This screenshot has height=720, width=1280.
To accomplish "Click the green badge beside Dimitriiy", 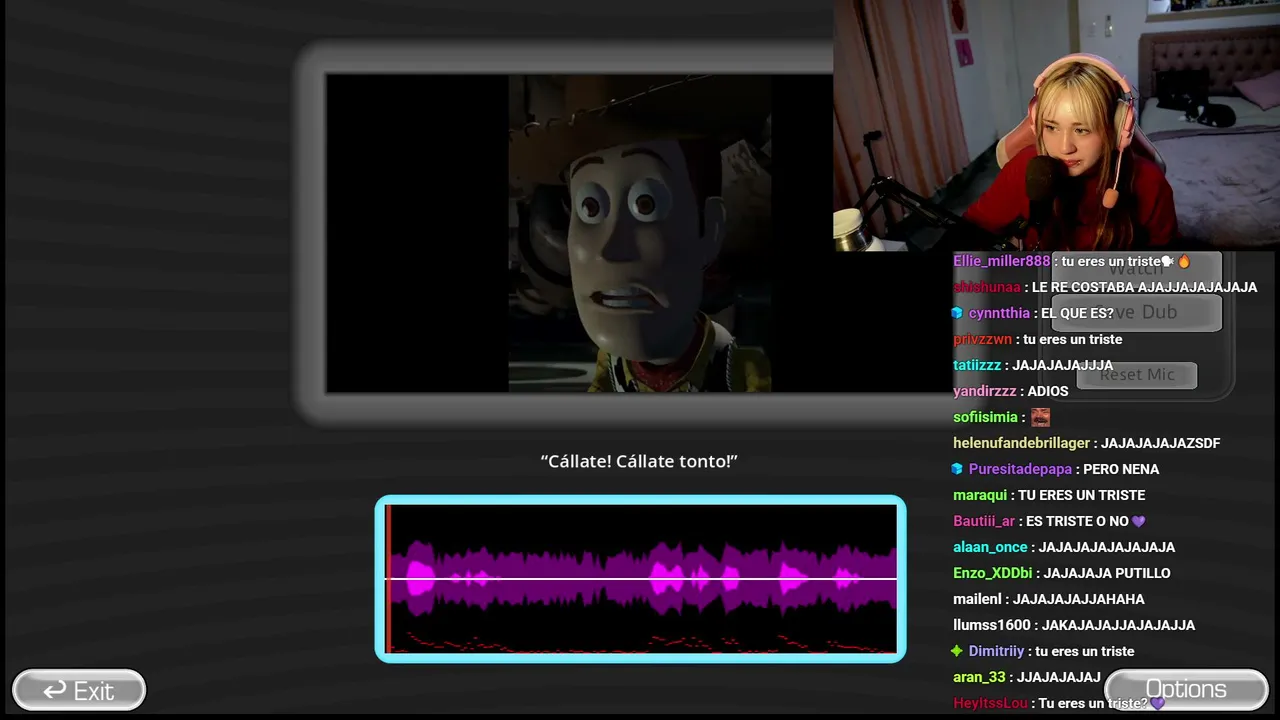I will coord(957,651).
